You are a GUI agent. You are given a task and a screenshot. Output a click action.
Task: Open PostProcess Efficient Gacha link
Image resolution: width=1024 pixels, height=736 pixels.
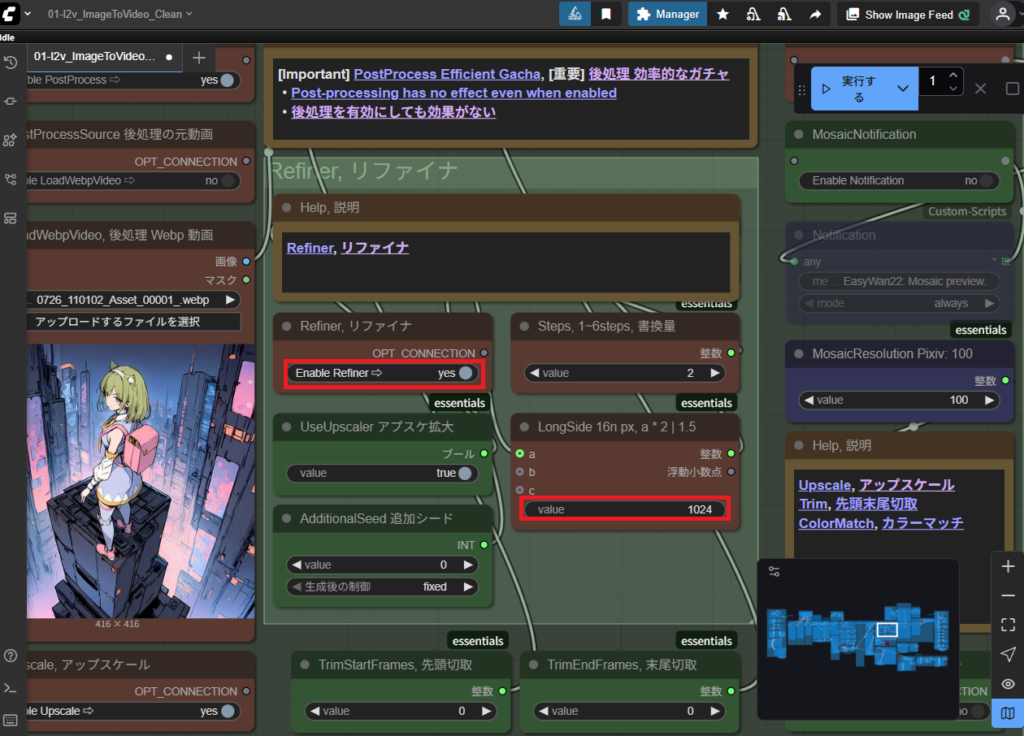coord(447,74)
